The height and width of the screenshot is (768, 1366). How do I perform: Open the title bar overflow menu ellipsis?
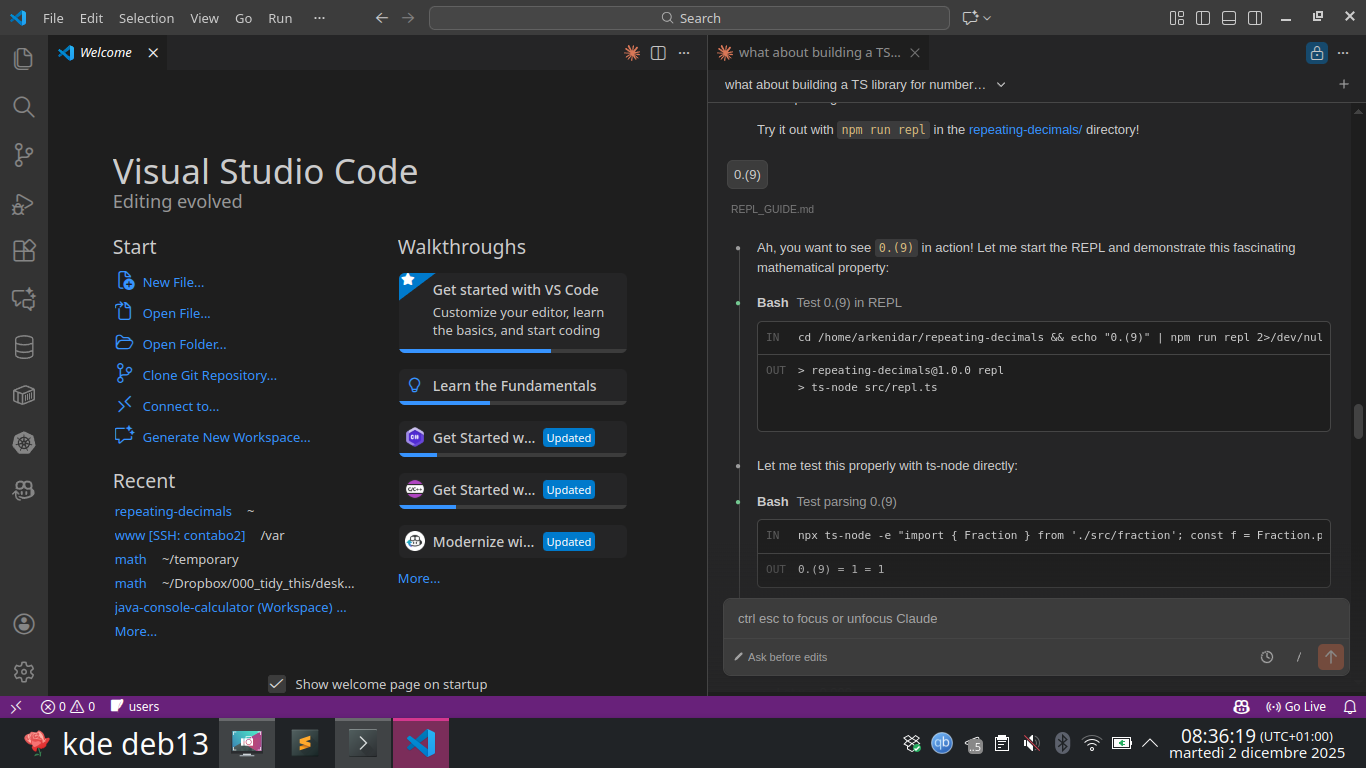tap(319, 18)
